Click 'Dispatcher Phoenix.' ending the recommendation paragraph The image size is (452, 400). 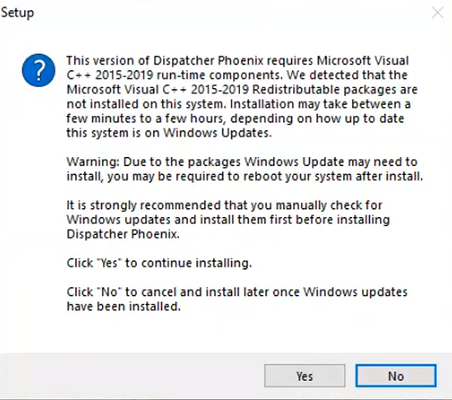point(123,234)
